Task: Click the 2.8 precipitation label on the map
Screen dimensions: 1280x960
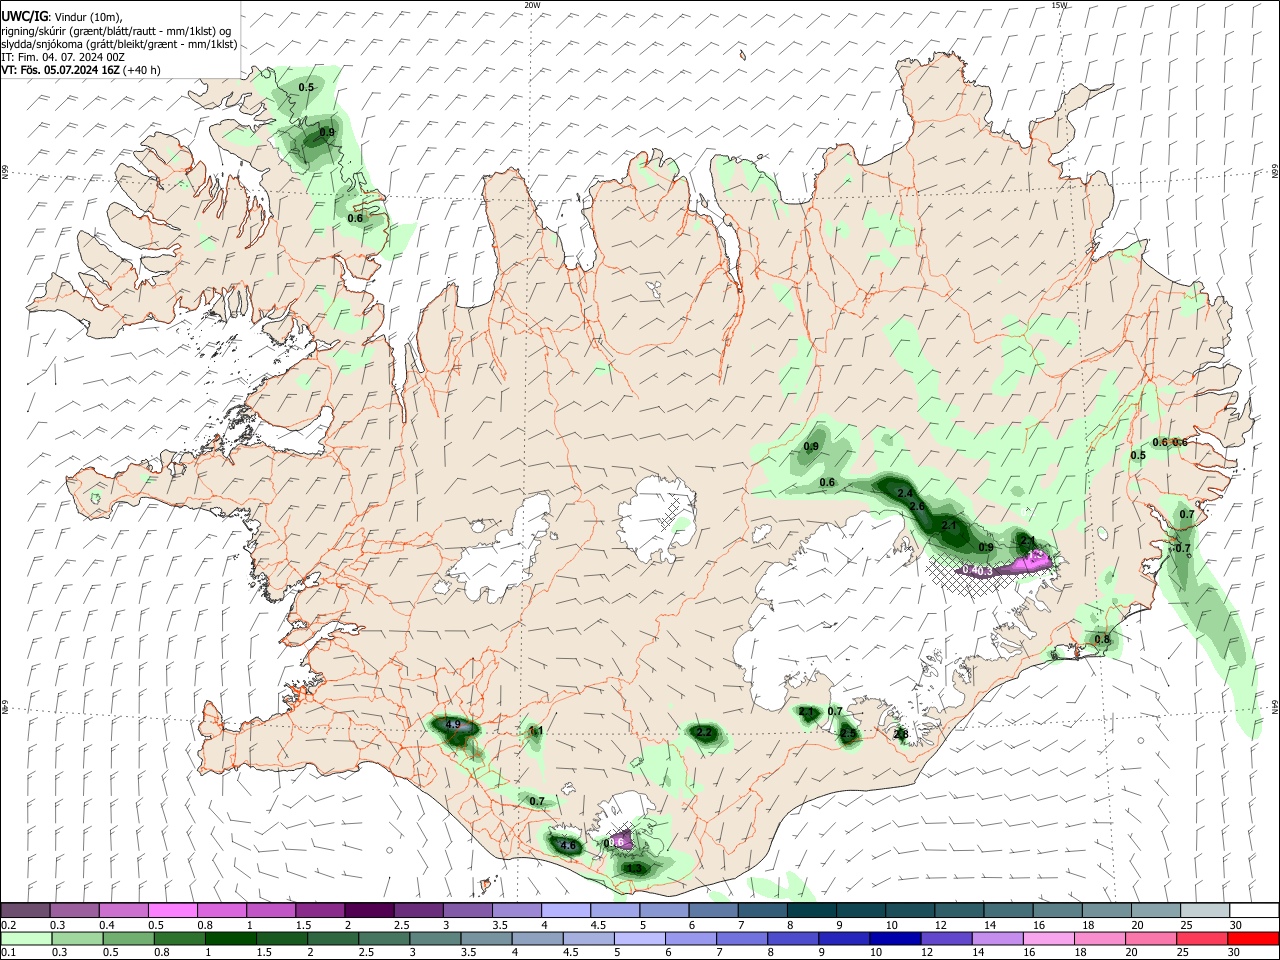Action: (x=901, y=735)
